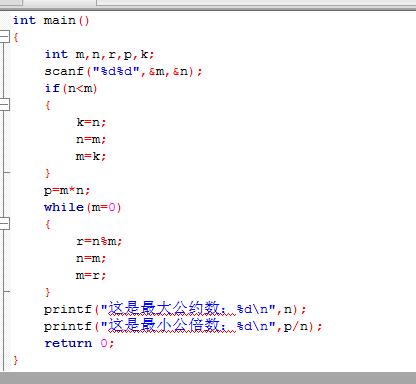416x384 pixels.
Task: Click the closing brace of main function
Action: [15, 360]
